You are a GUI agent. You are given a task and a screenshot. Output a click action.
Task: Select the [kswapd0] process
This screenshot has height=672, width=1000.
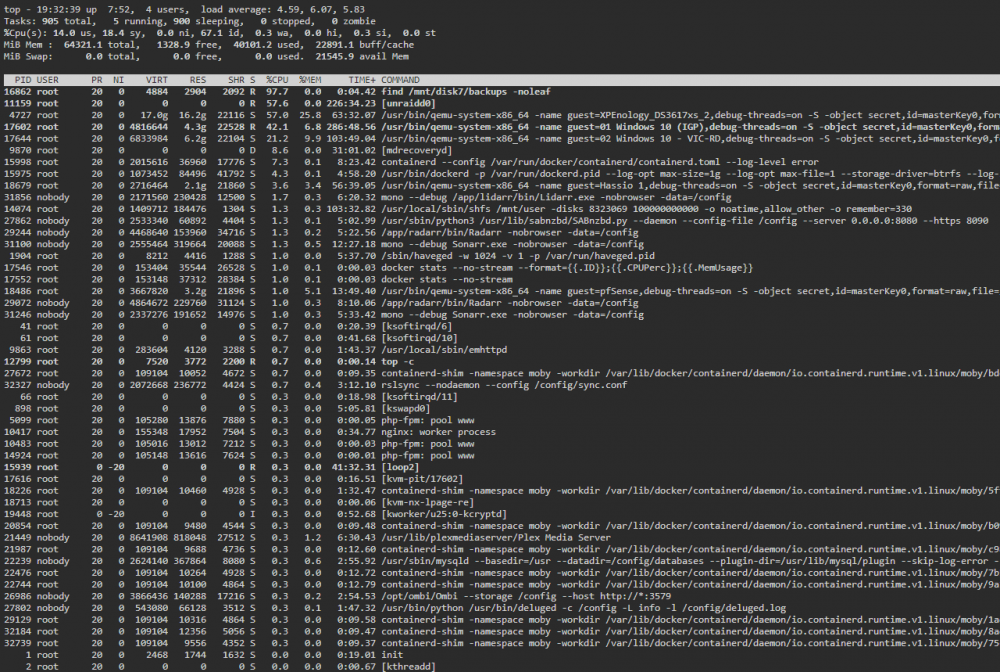point(405,409)
